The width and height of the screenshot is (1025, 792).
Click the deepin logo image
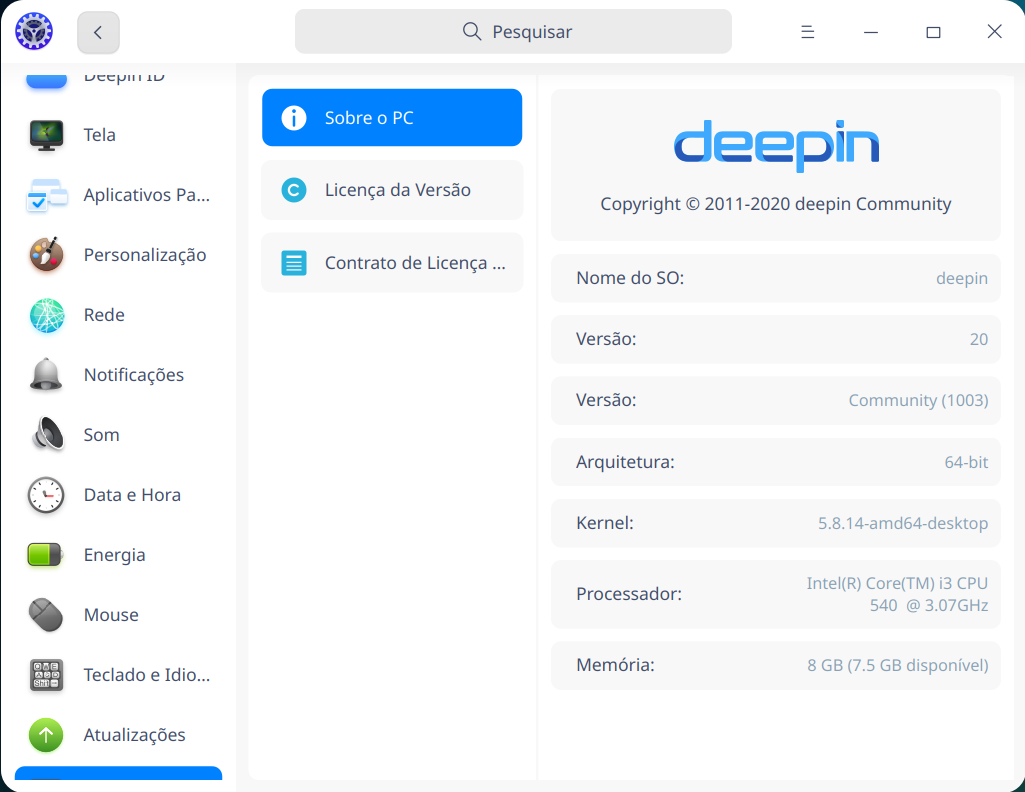[777, 146]
